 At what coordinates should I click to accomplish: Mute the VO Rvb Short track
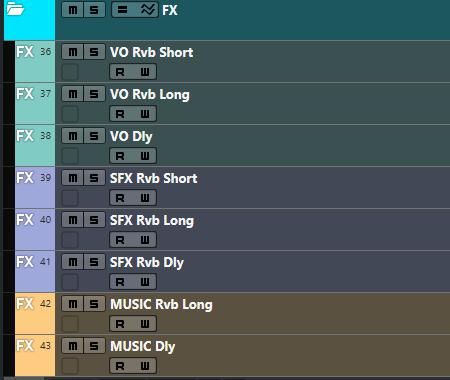(x=73, y=52)
